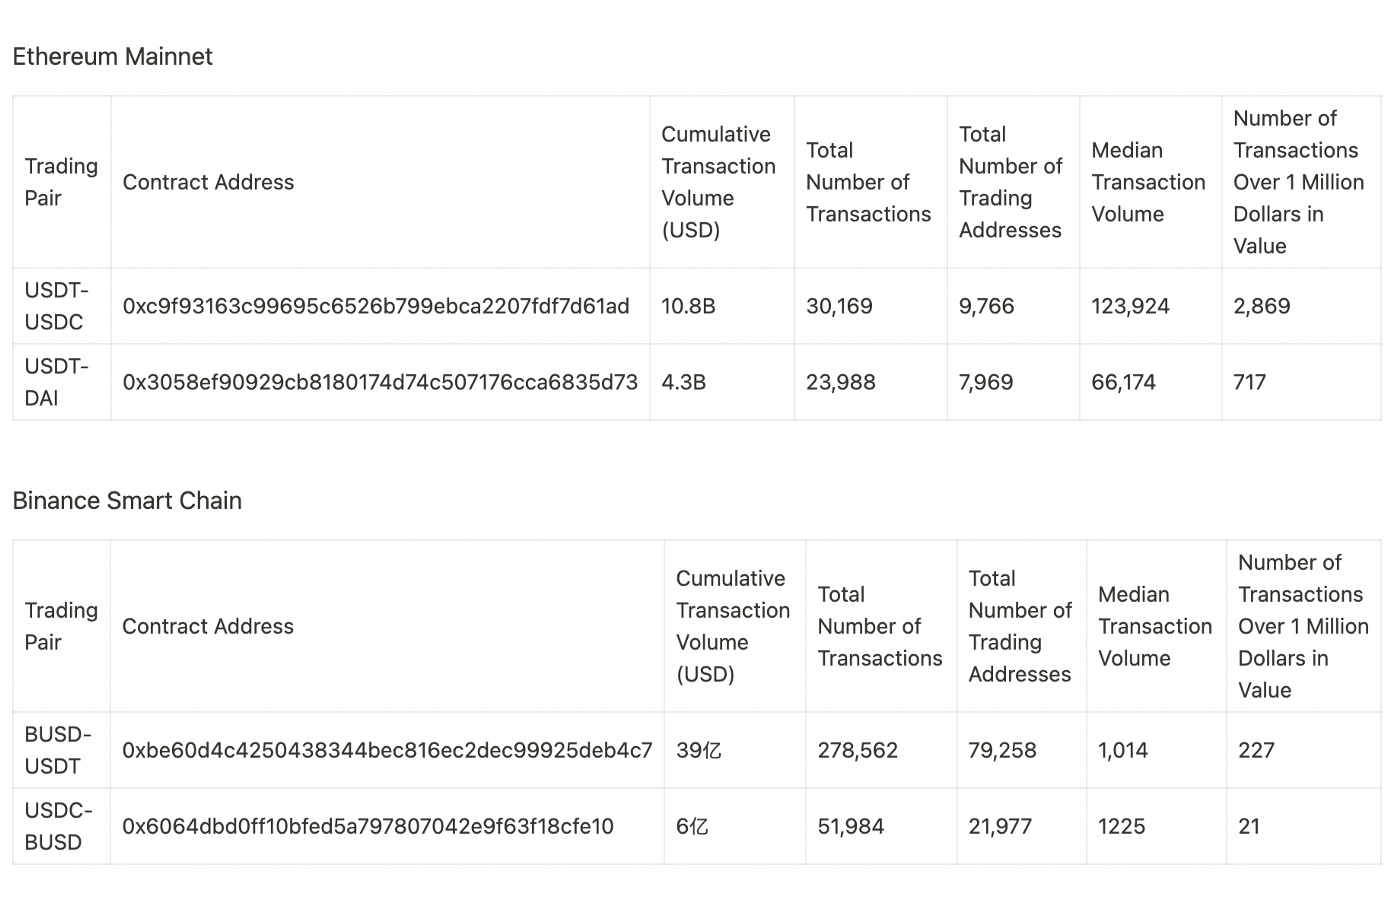Click the Ethereum Mainnet heading
Image resolution: width=1400 pixels, height=902 pixels.
pyautogui.click(x=112, y=57)
